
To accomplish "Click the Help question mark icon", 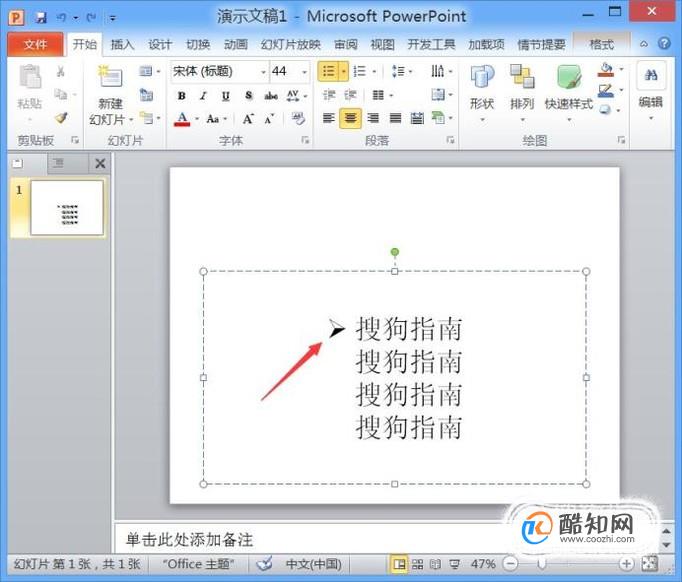I will click(664, 43).
